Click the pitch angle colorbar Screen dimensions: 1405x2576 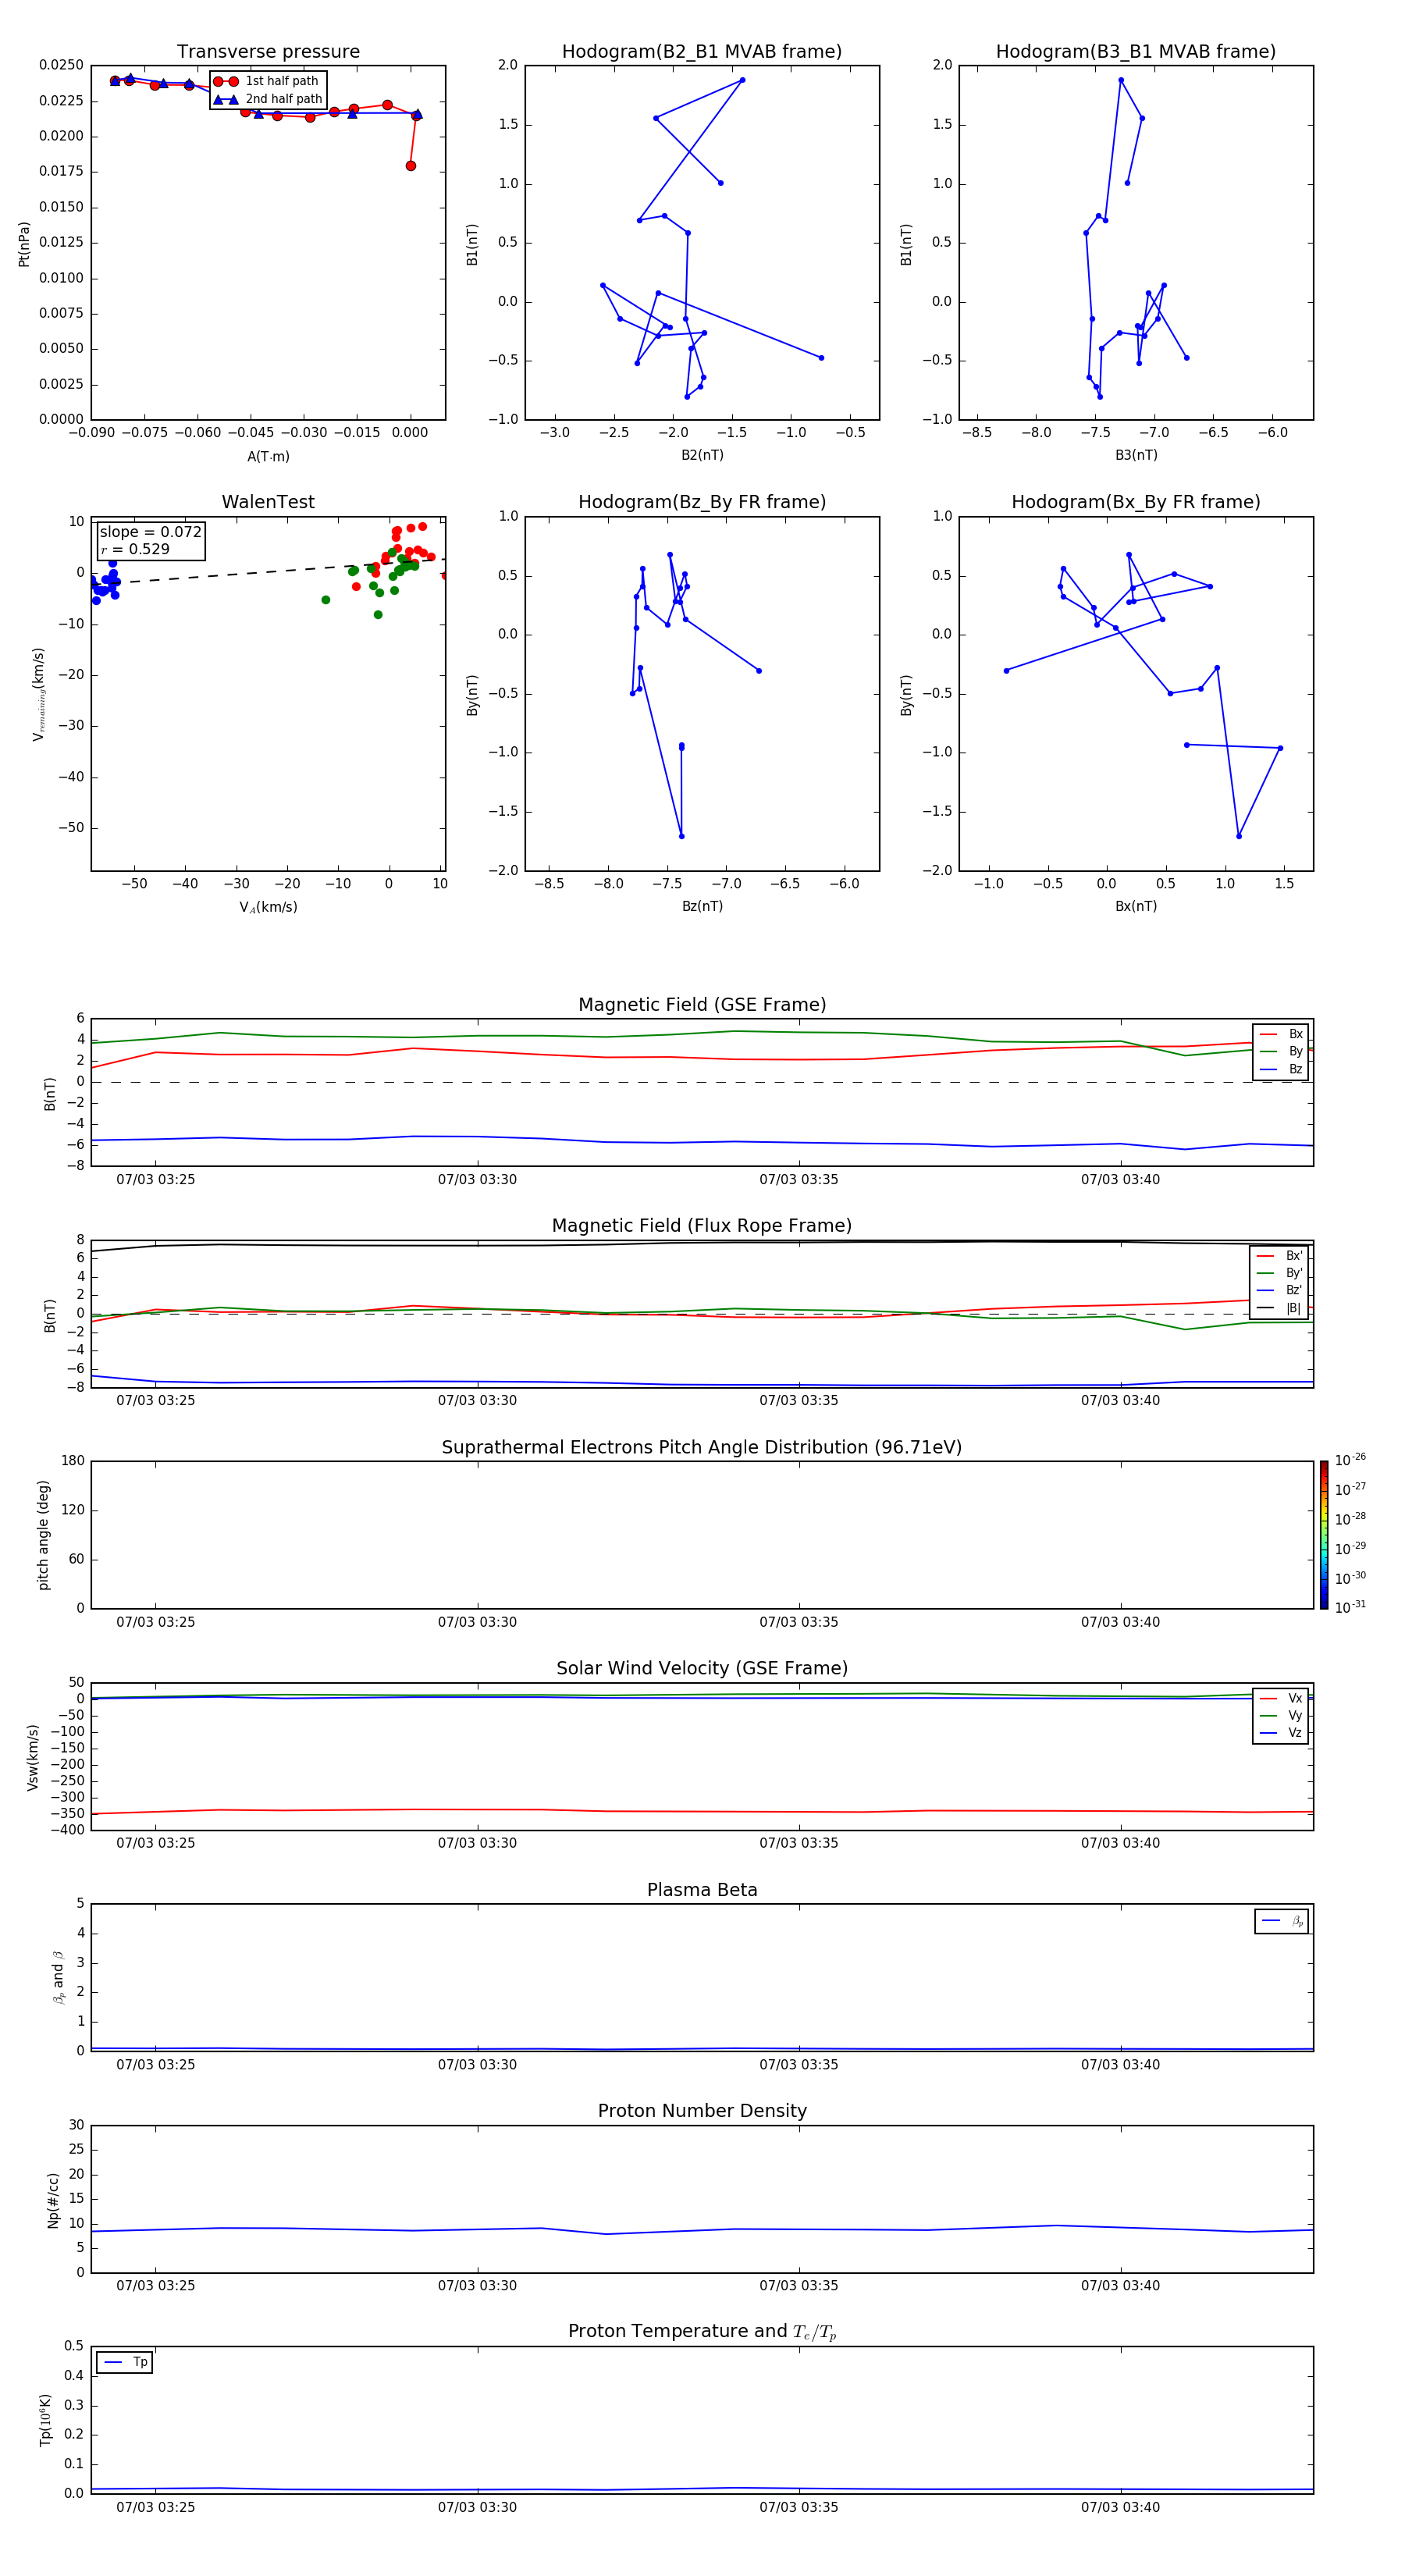pos(1324,1535)
